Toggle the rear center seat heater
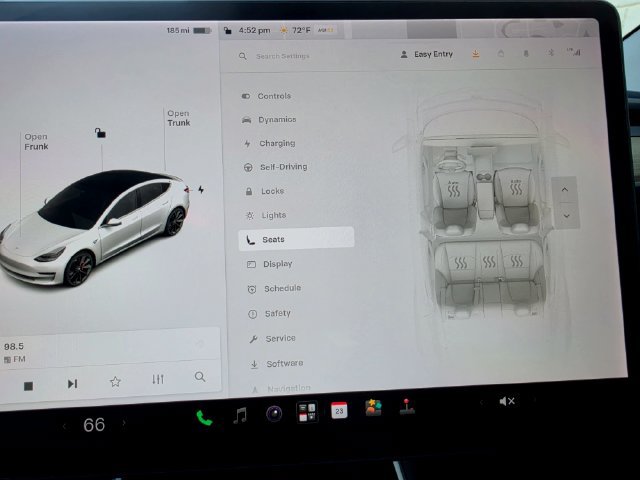This screenshot has height=480, width=640. [489, 262]
